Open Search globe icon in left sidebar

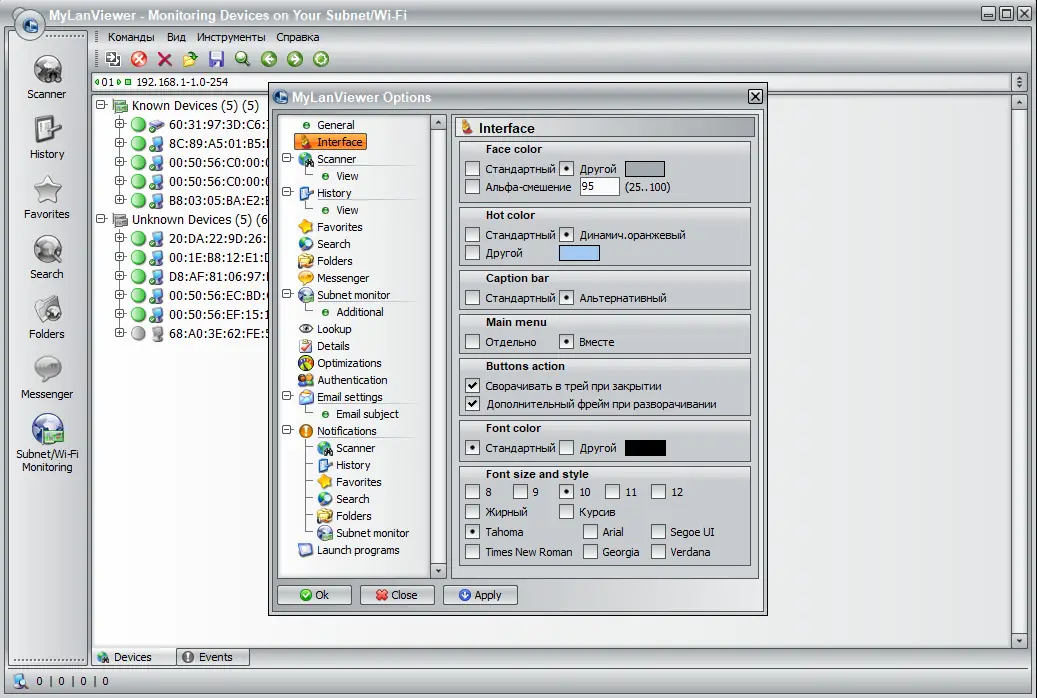pyautogui.click(x=47, y=257)
